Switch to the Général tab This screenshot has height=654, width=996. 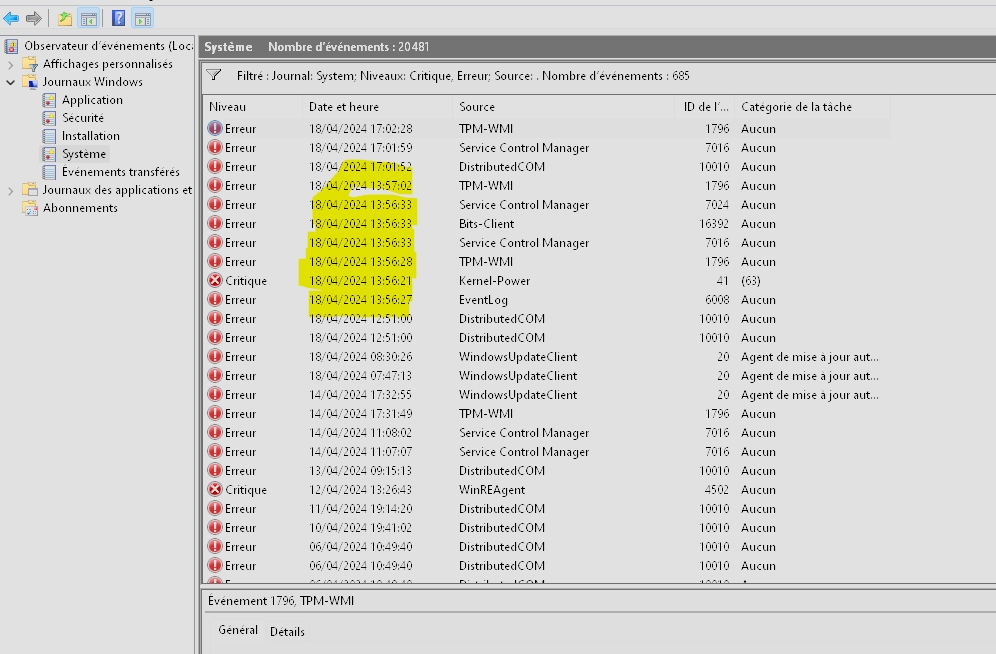(x=238, y=631)
